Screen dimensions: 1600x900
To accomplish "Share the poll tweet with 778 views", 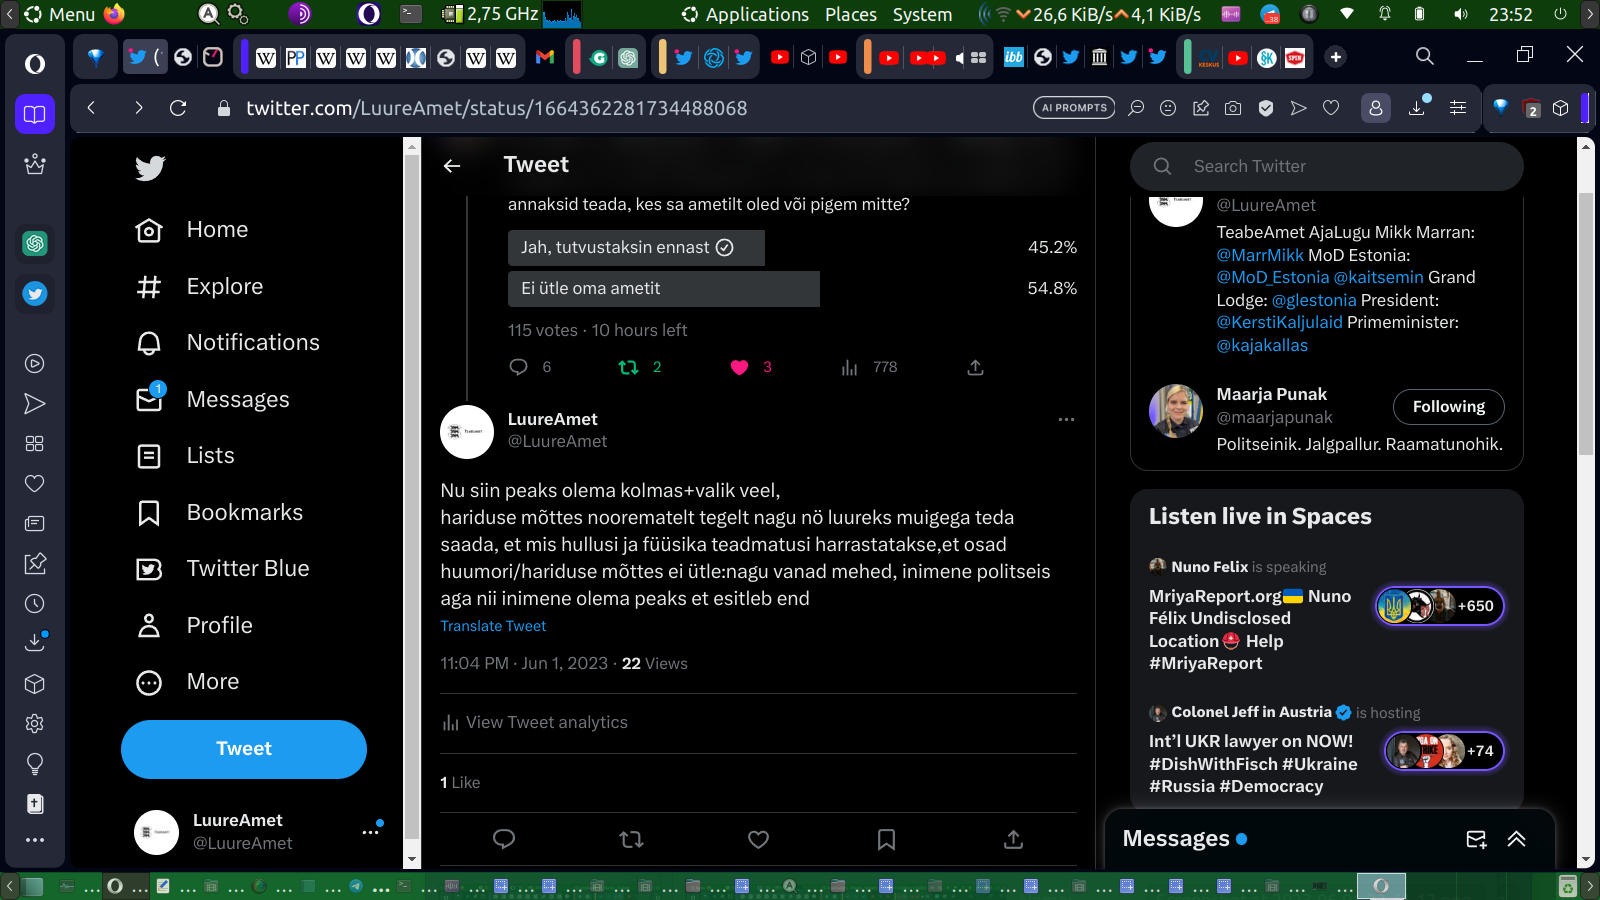I will (x=976, y=367).
